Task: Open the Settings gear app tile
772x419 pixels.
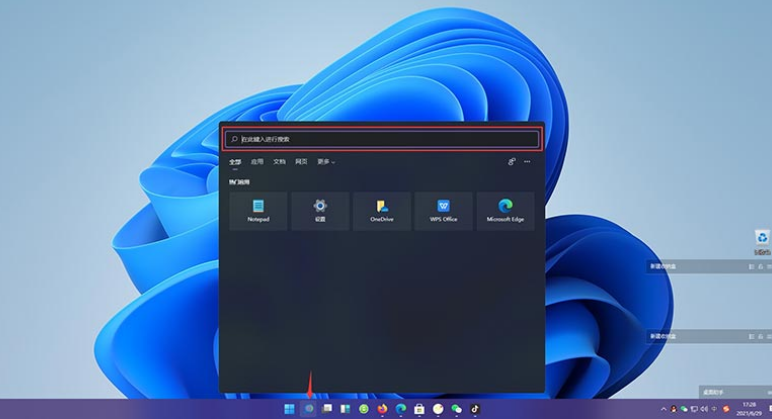Action: click(320, 211)
